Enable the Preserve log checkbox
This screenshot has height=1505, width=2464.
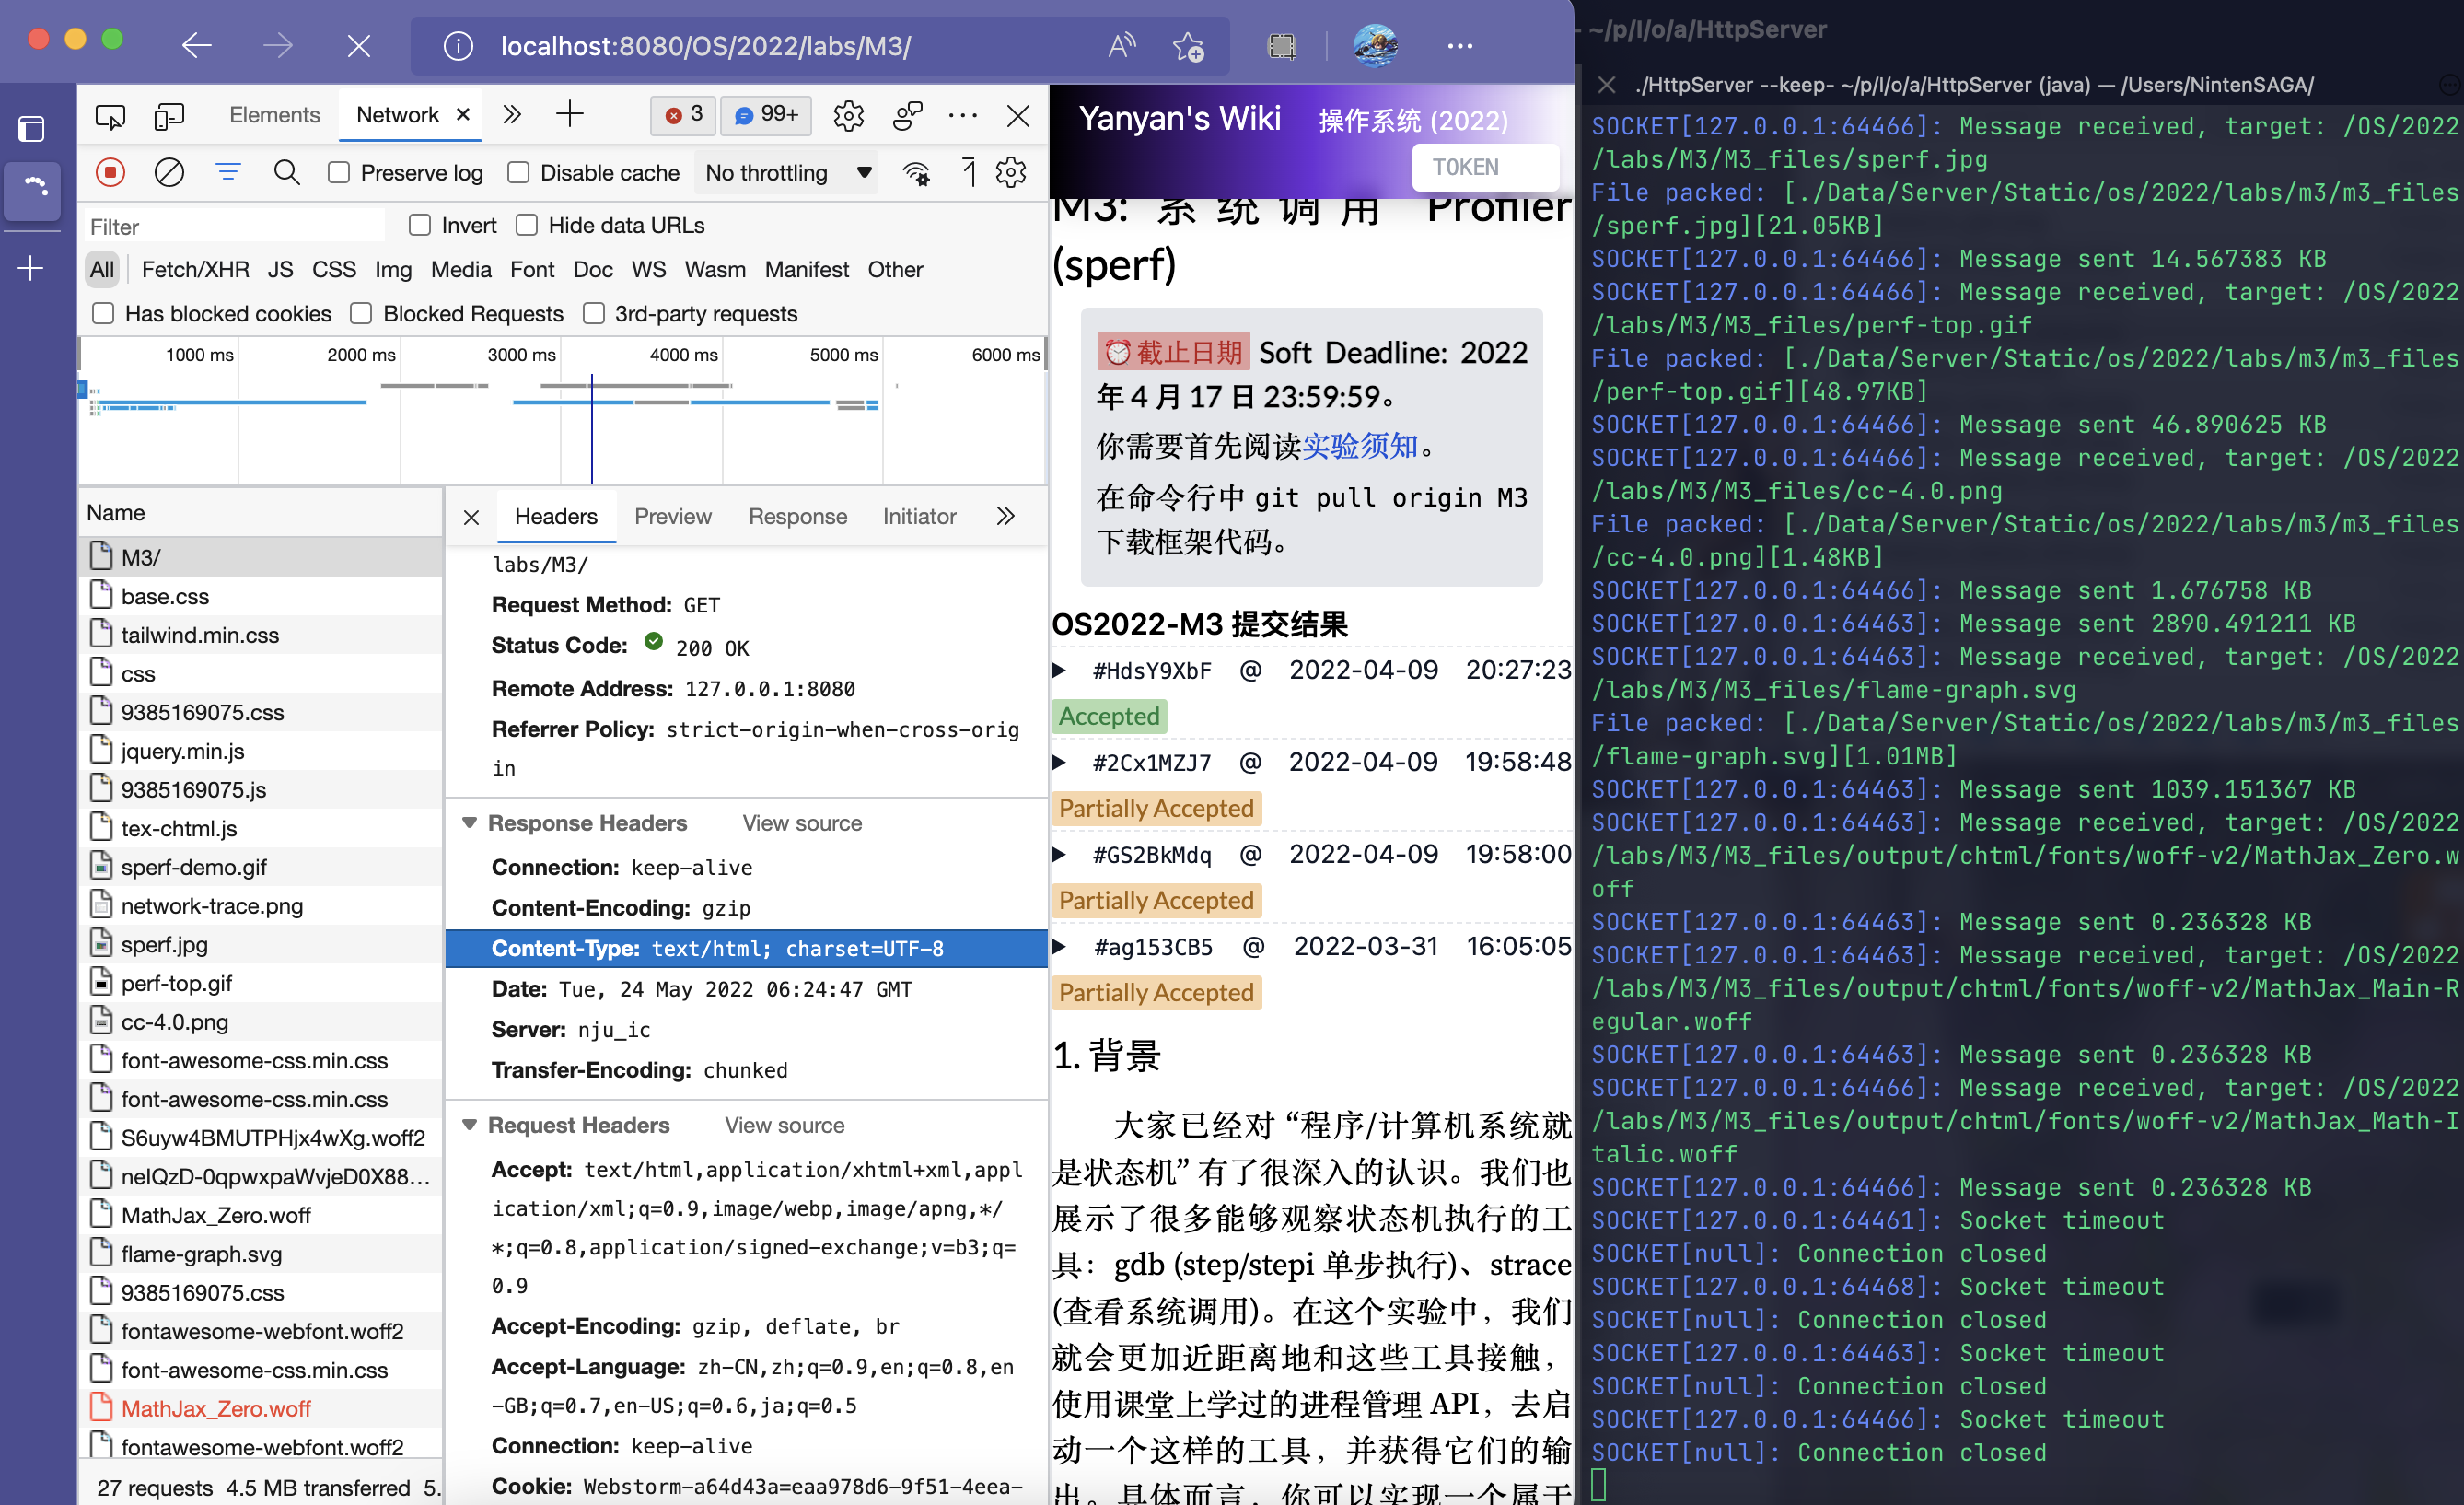340,173
